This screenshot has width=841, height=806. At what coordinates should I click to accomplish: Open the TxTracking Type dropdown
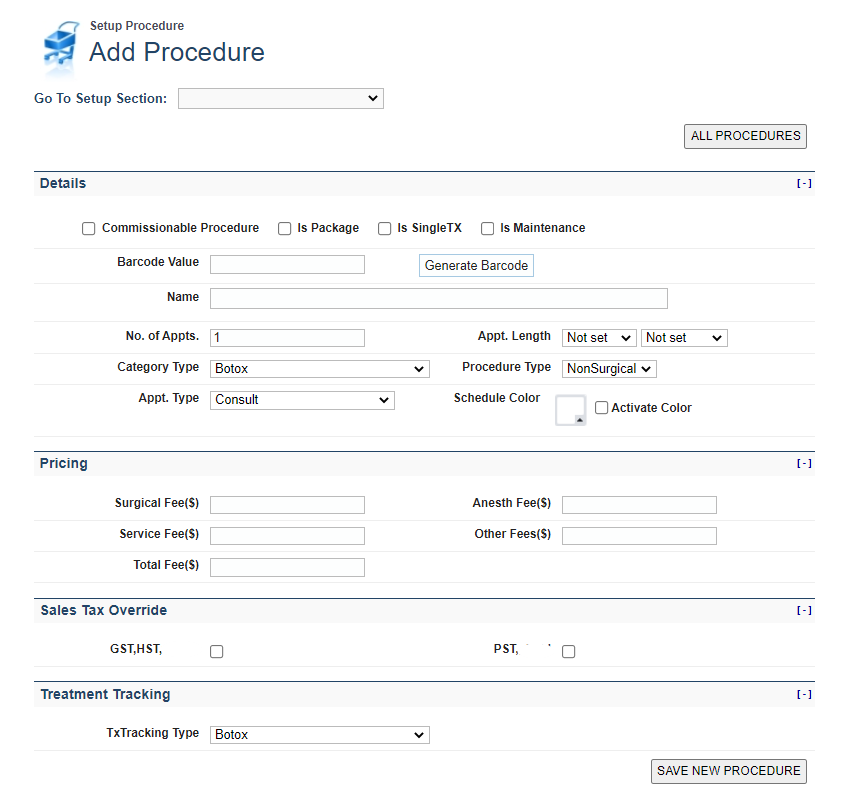tap(319, 735)
